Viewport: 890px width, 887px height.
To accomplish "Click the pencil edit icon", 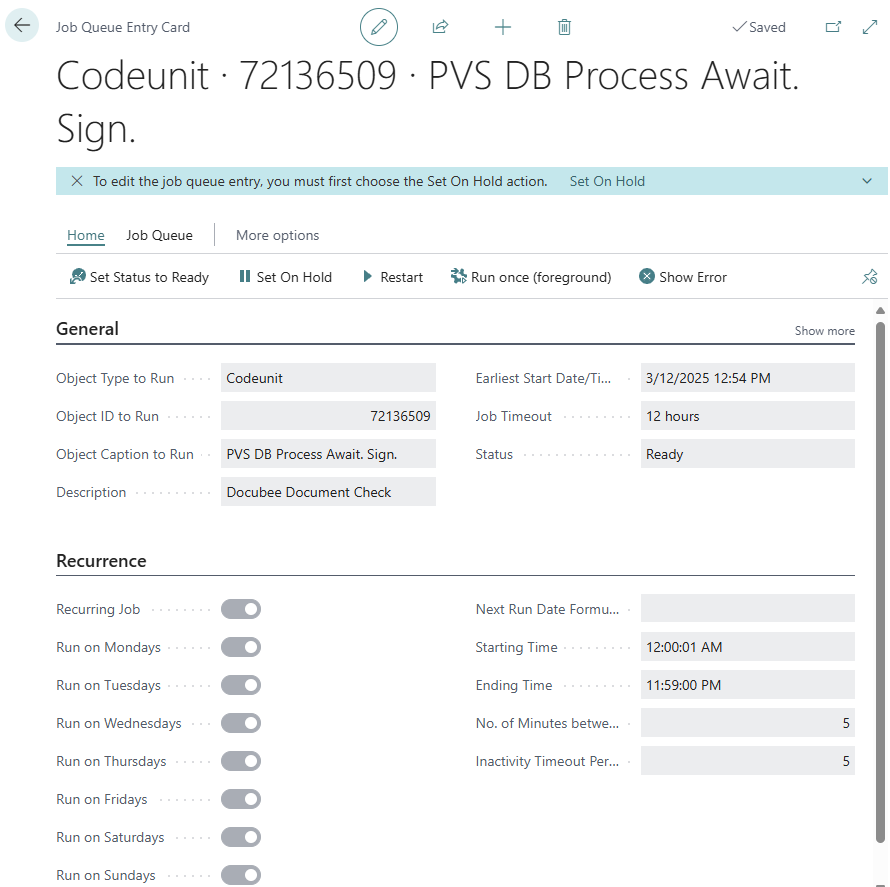I will point(379,27).
